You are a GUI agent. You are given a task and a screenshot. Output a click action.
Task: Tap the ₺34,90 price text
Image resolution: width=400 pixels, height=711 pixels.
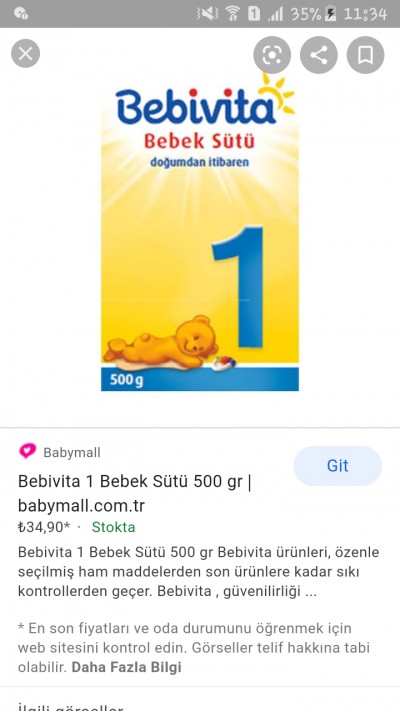pos(44,527)
